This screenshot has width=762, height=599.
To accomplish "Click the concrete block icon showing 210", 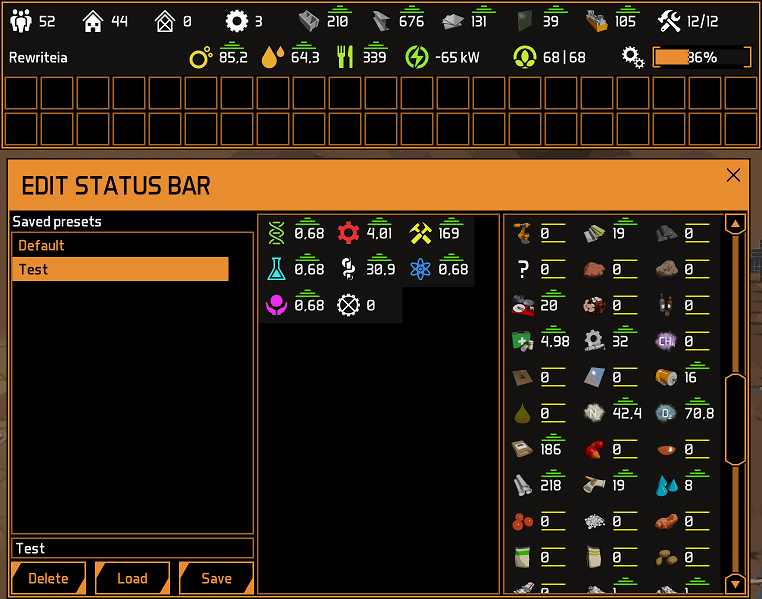I will pos(309,21).
